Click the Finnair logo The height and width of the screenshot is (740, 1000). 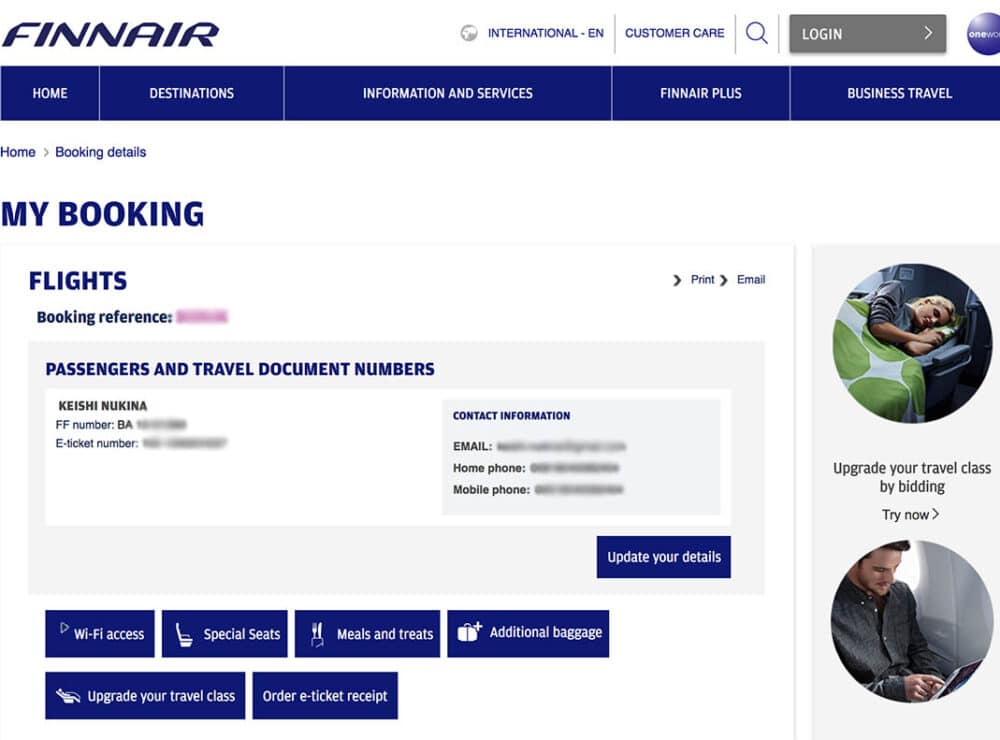[110, 34]
